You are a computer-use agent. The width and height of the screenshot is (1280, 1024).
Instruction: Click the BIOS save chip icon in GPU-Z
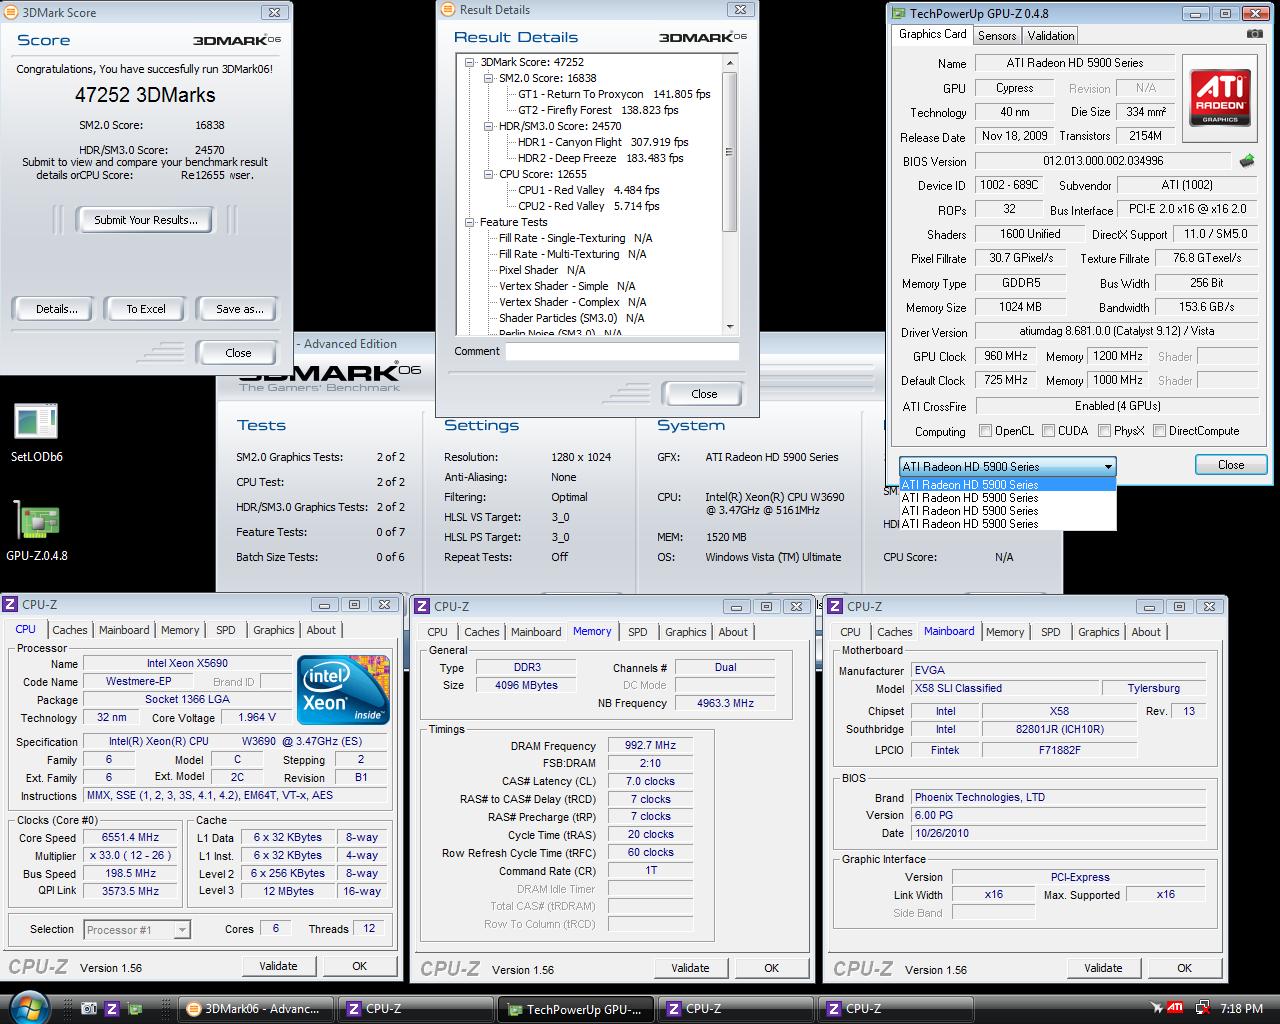click(1246, 160)
